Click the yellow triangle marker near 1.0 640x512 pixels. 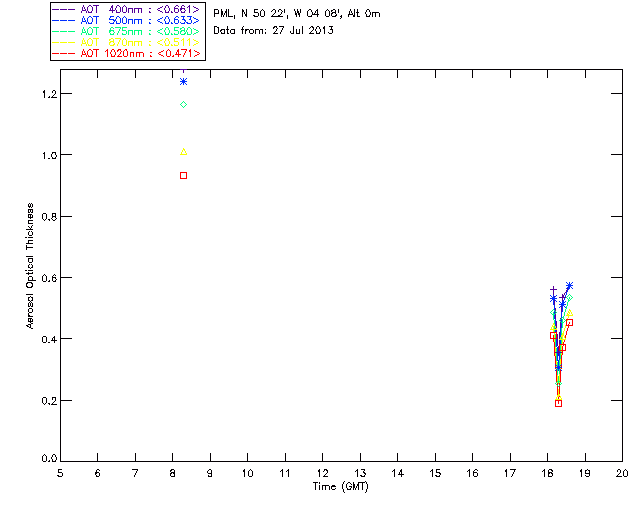(x=183, y=152)
